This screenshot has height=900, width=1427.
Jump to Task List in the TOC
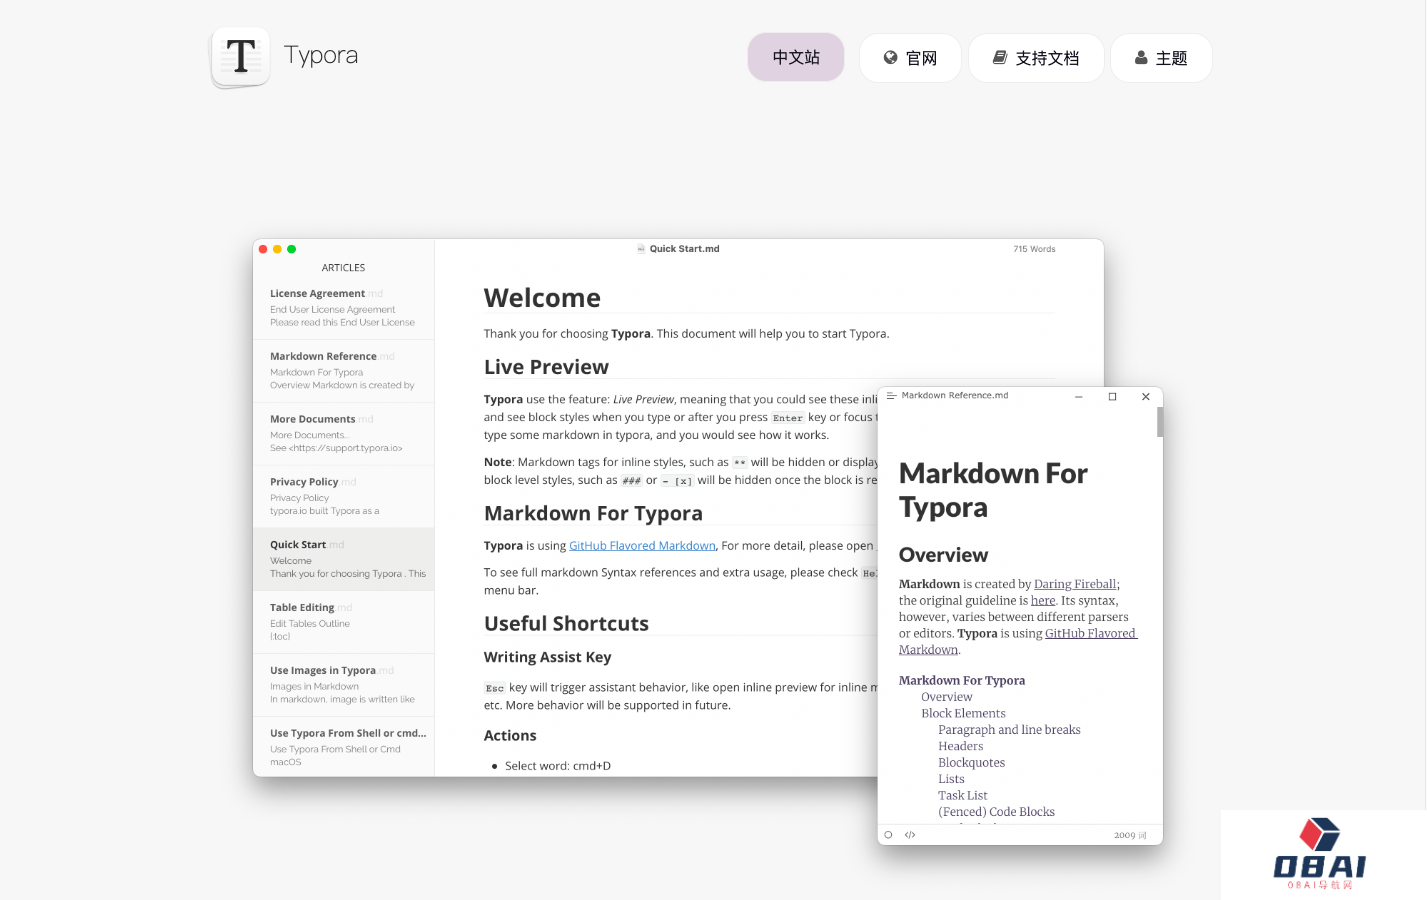point(962,796)
